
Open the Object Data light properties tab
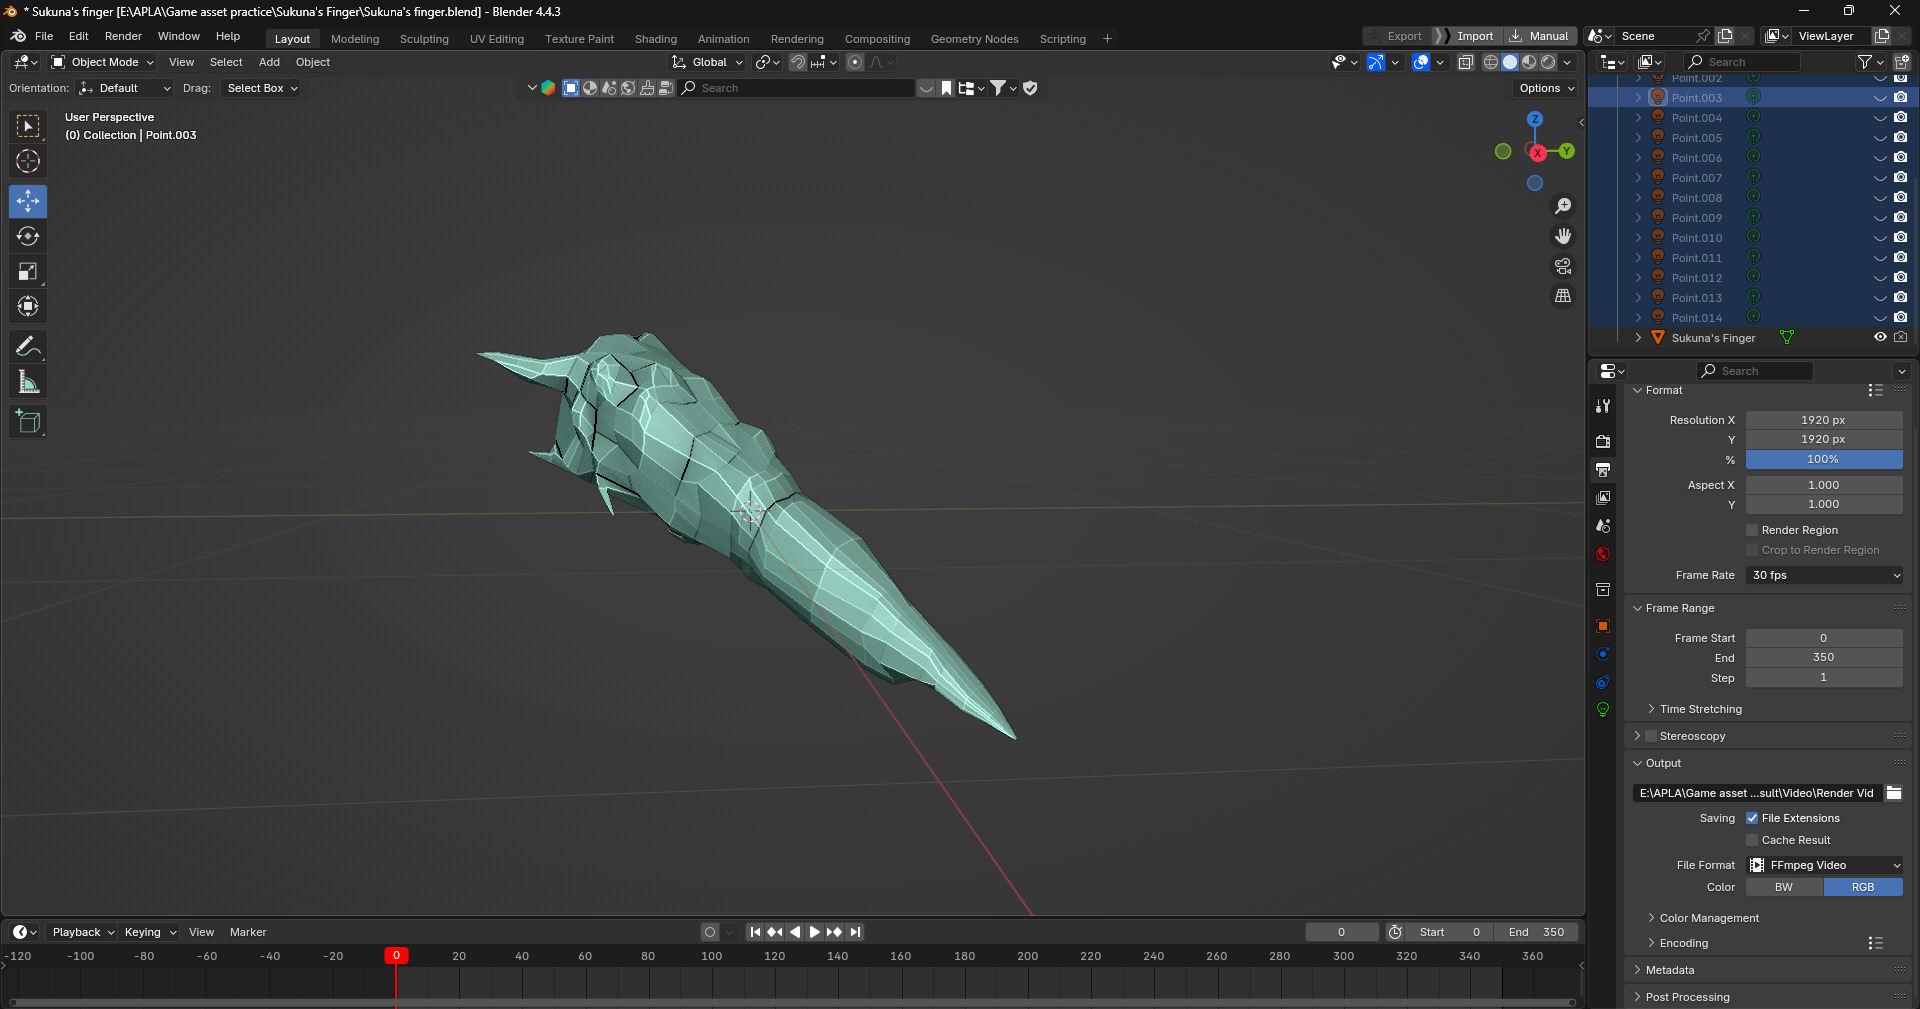[1603, 710]
